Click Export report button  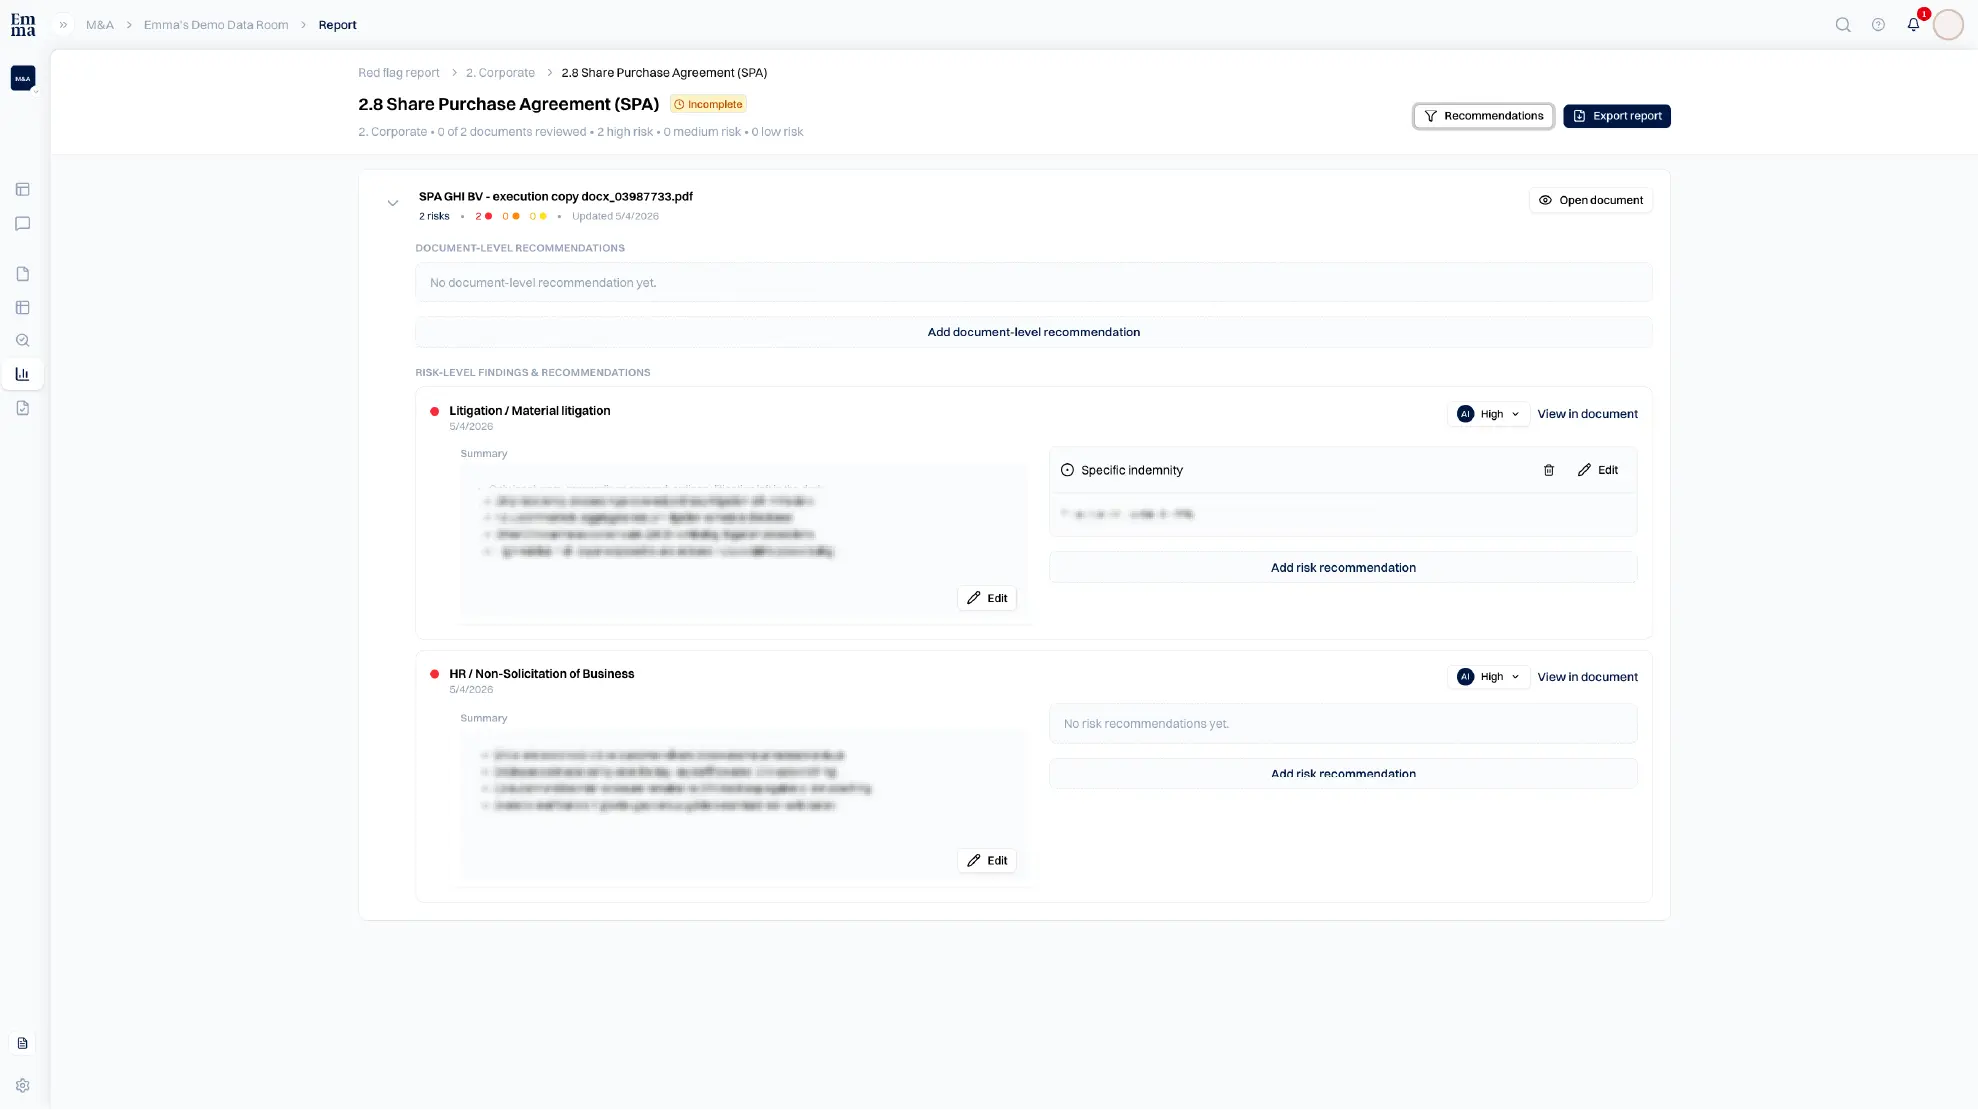[1617, 116]
